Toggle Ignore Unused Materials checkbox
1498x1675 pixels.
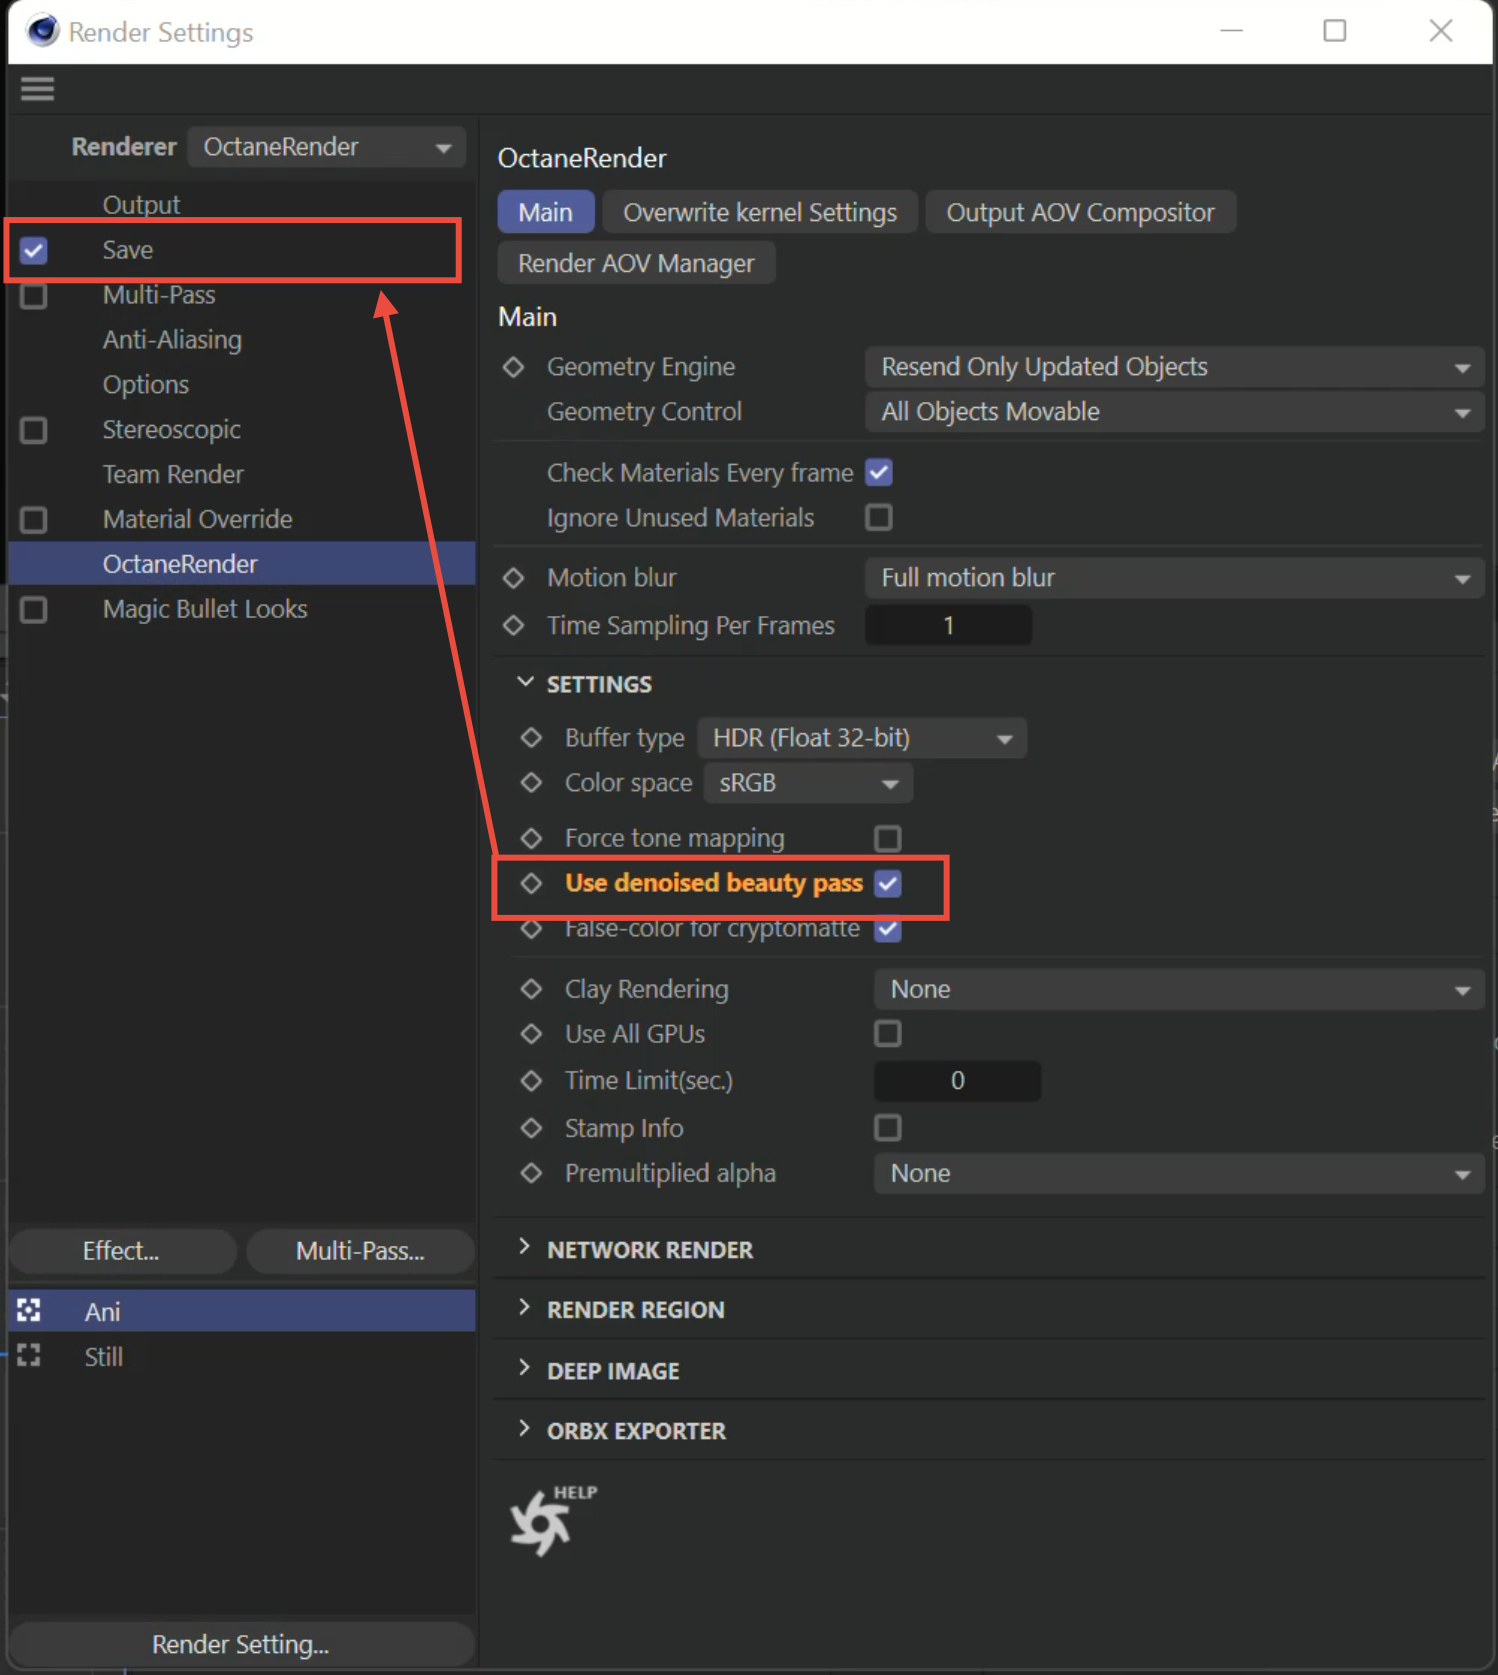click(x=879, y=518)
